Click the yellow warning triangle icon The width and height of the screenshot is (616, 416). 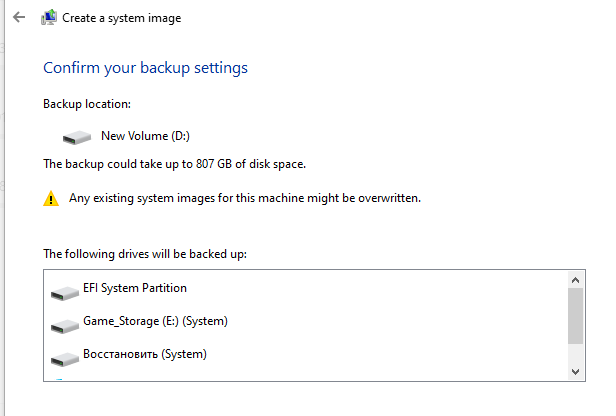[51, 198]
